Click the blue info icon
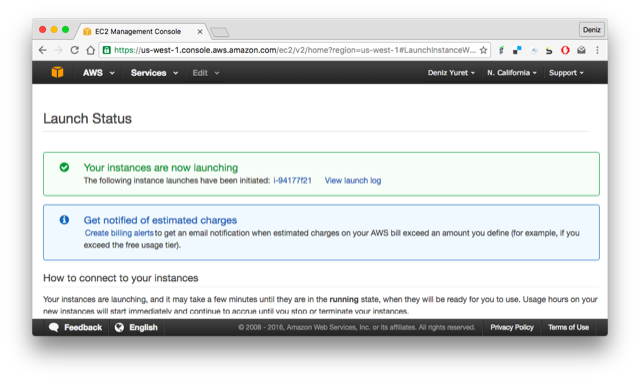640x382 pixels. (64, 220)
